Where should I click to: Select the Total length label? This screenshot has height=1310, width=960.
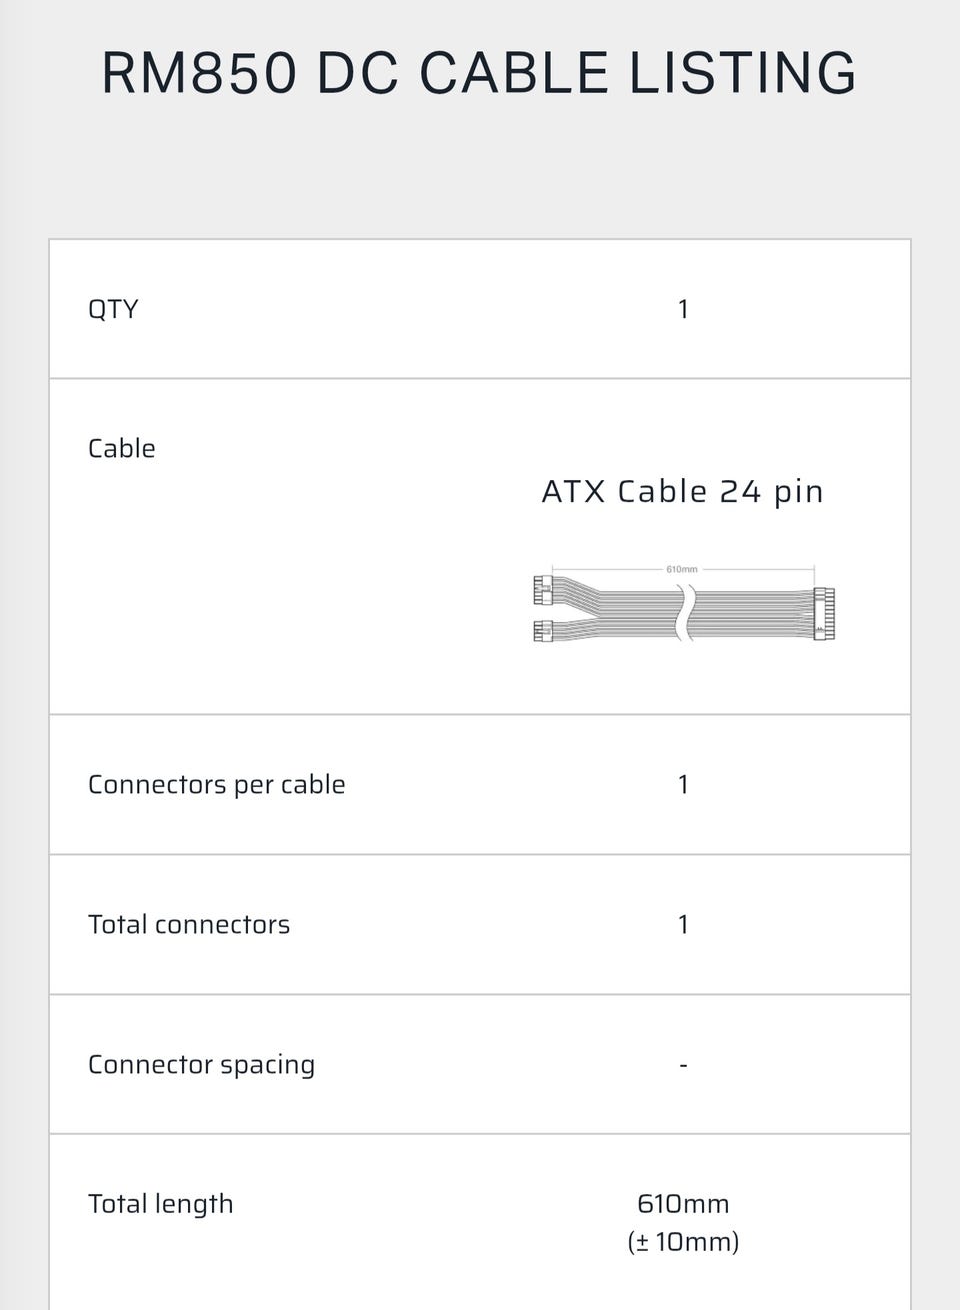pos(161,1204)
